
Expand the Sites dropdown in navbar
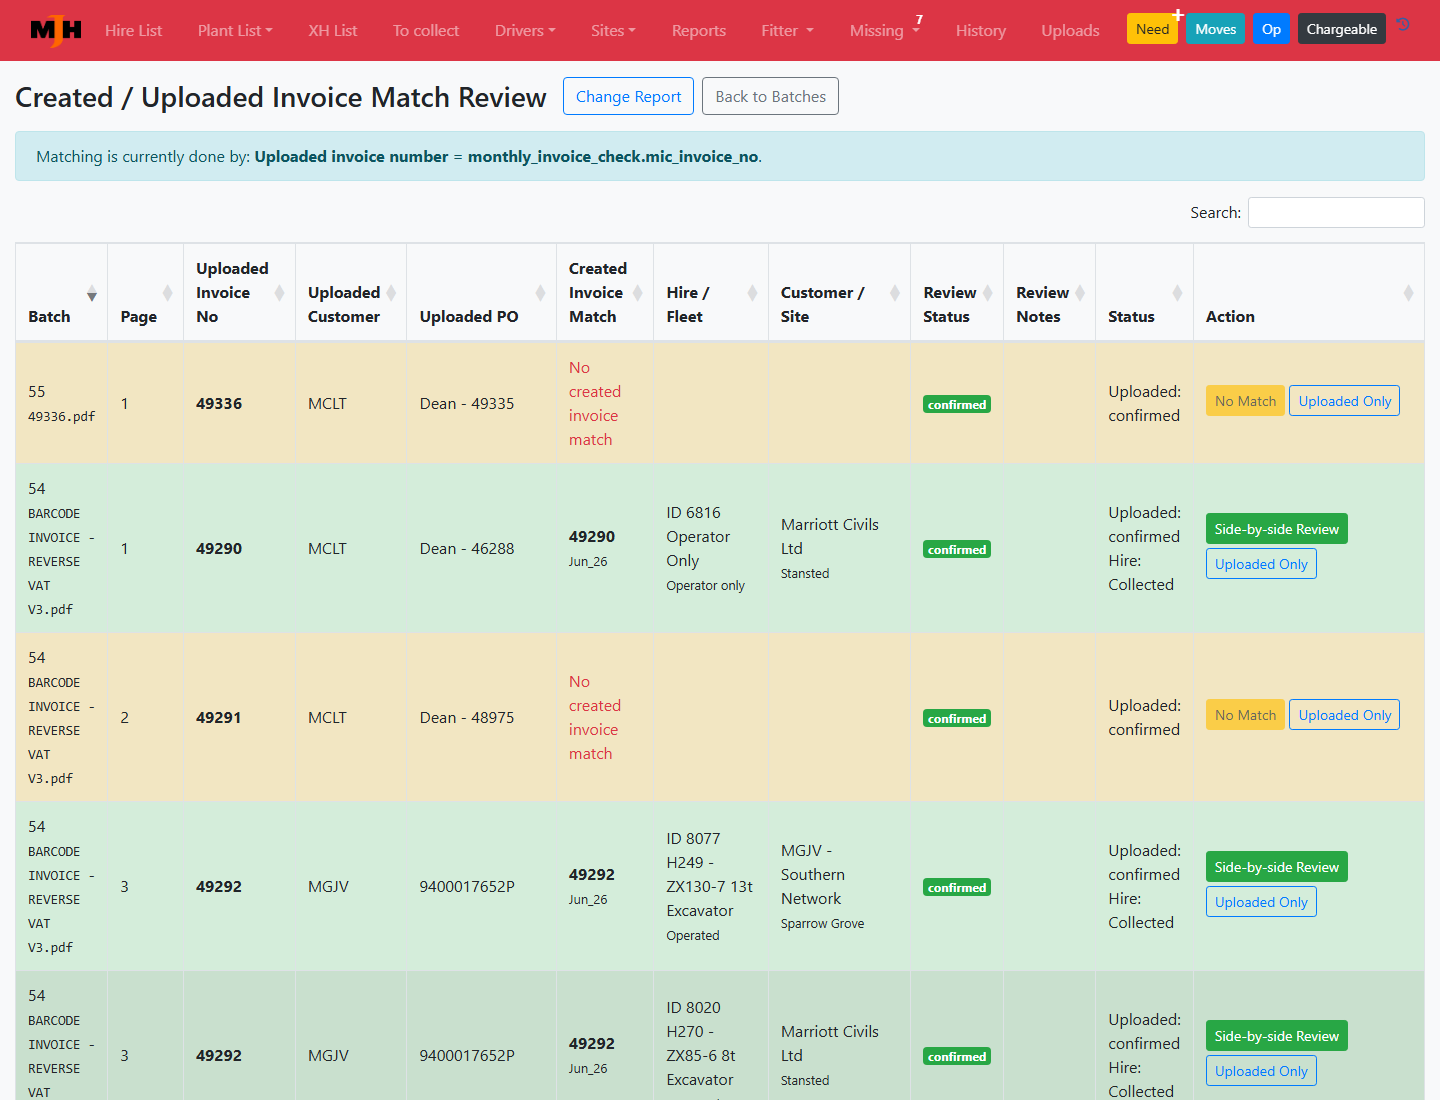point(613,30)
